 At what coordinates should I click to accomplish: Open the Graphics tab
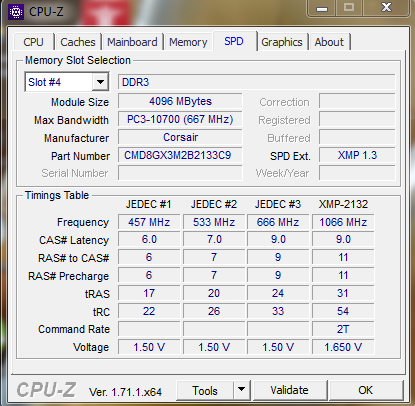(x=282, y=42)
